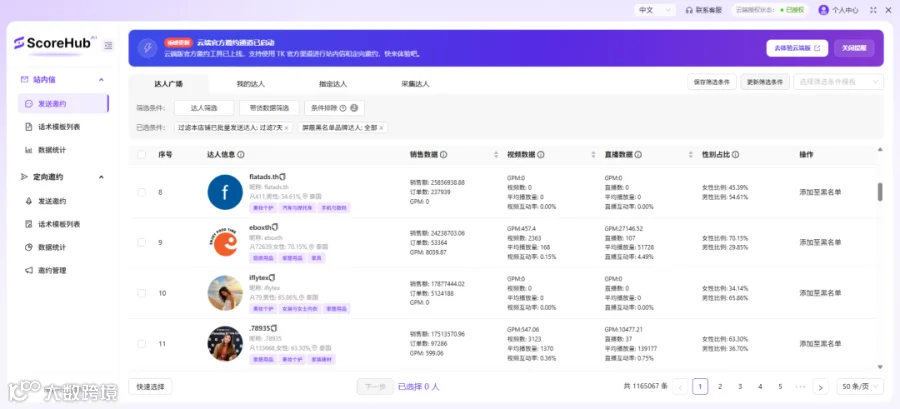Screen dimensions: 900x409
Task: Check the checkbox for row 9 eboxth
Action: pos(142,243)
